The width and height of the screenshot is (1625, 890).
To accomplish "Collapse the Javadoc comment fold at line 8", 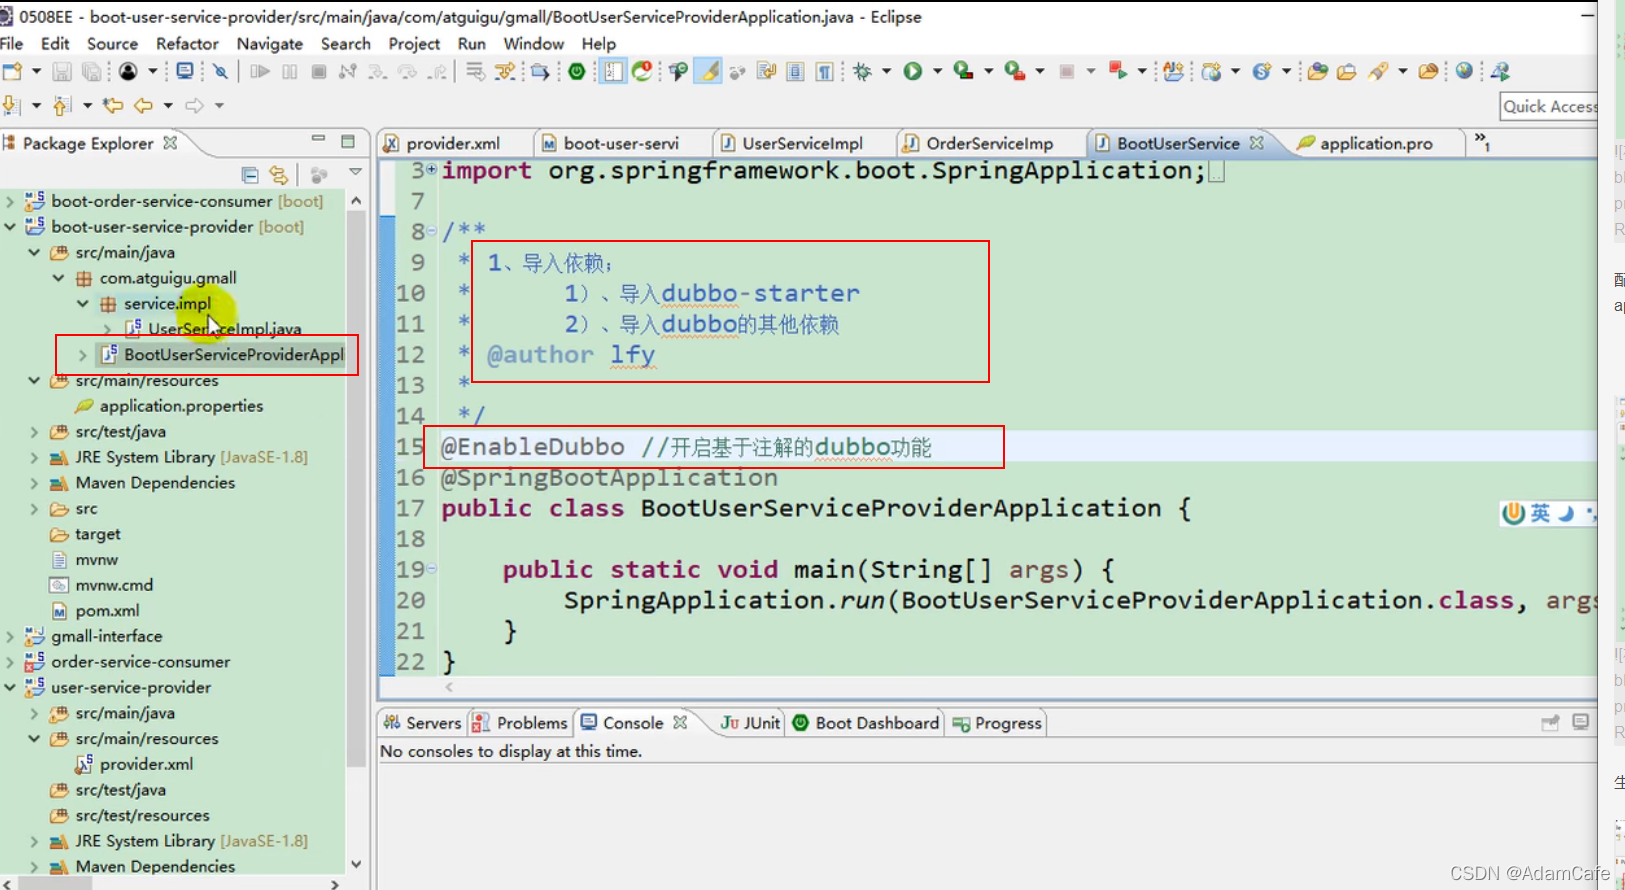I will pos(432,231).
